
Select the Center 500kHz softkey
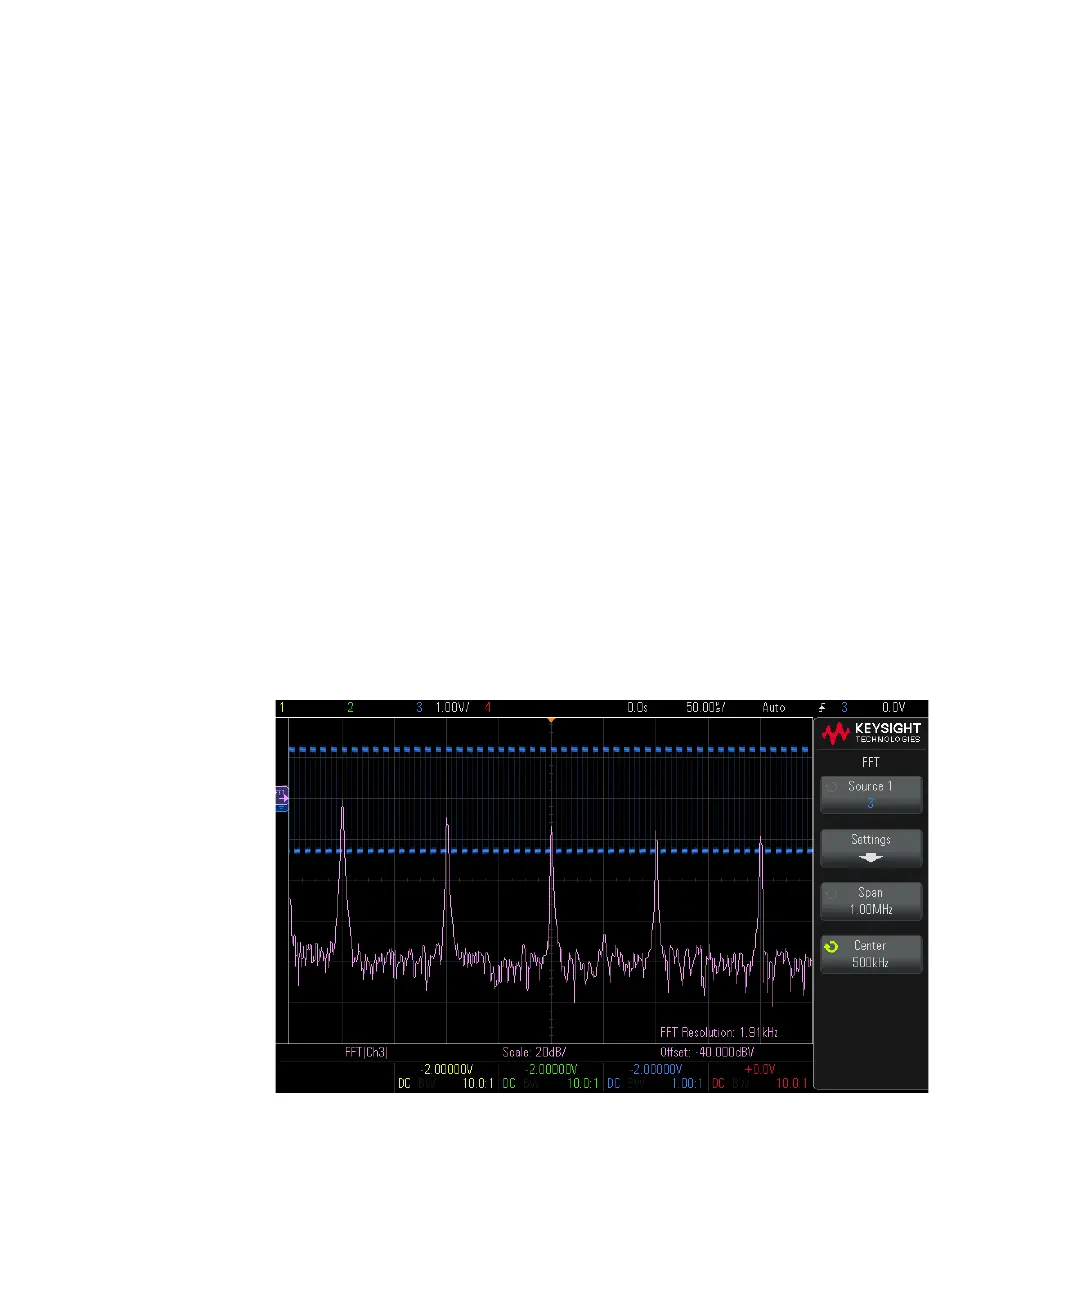[x=871, y=954]
